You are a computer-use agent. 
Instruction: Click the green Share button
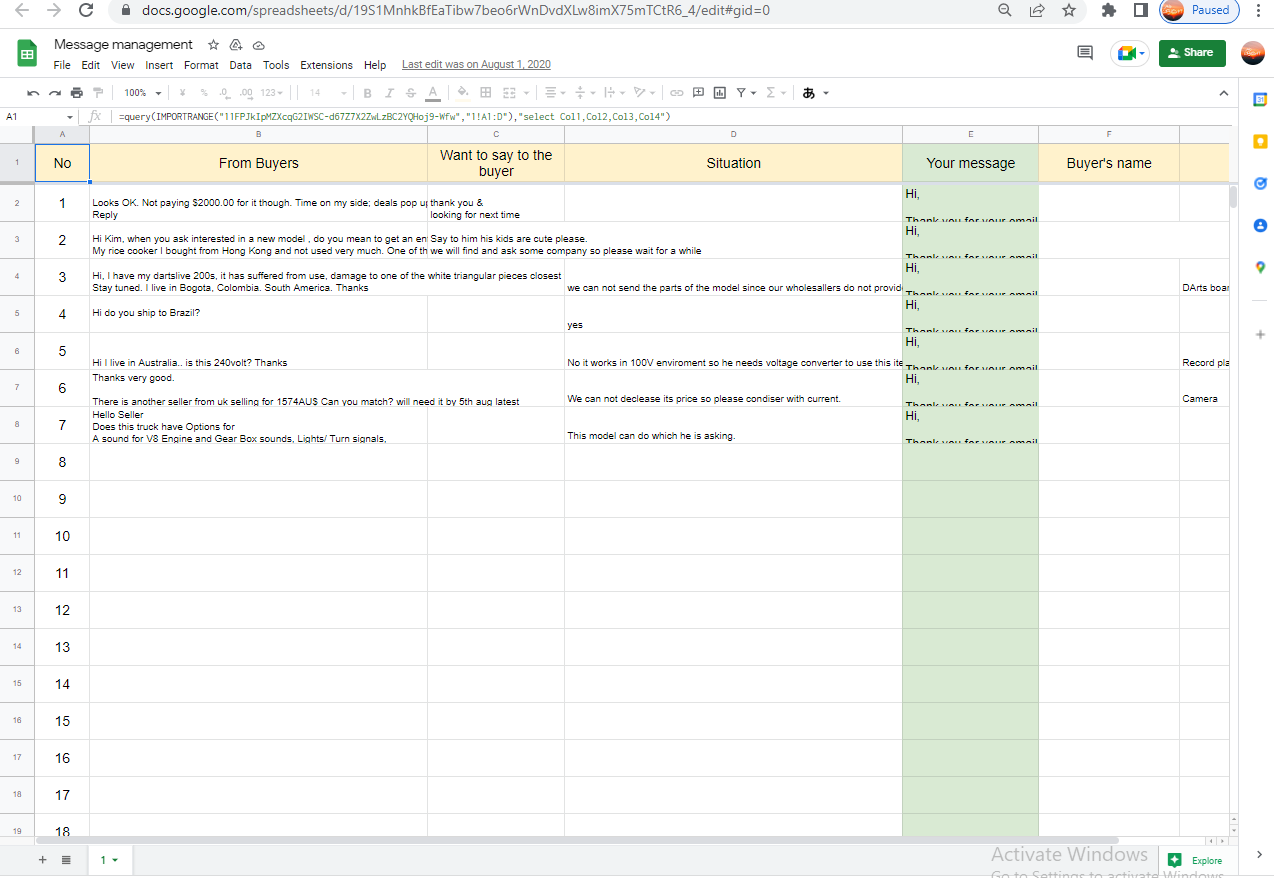[x=1192, y=53]
